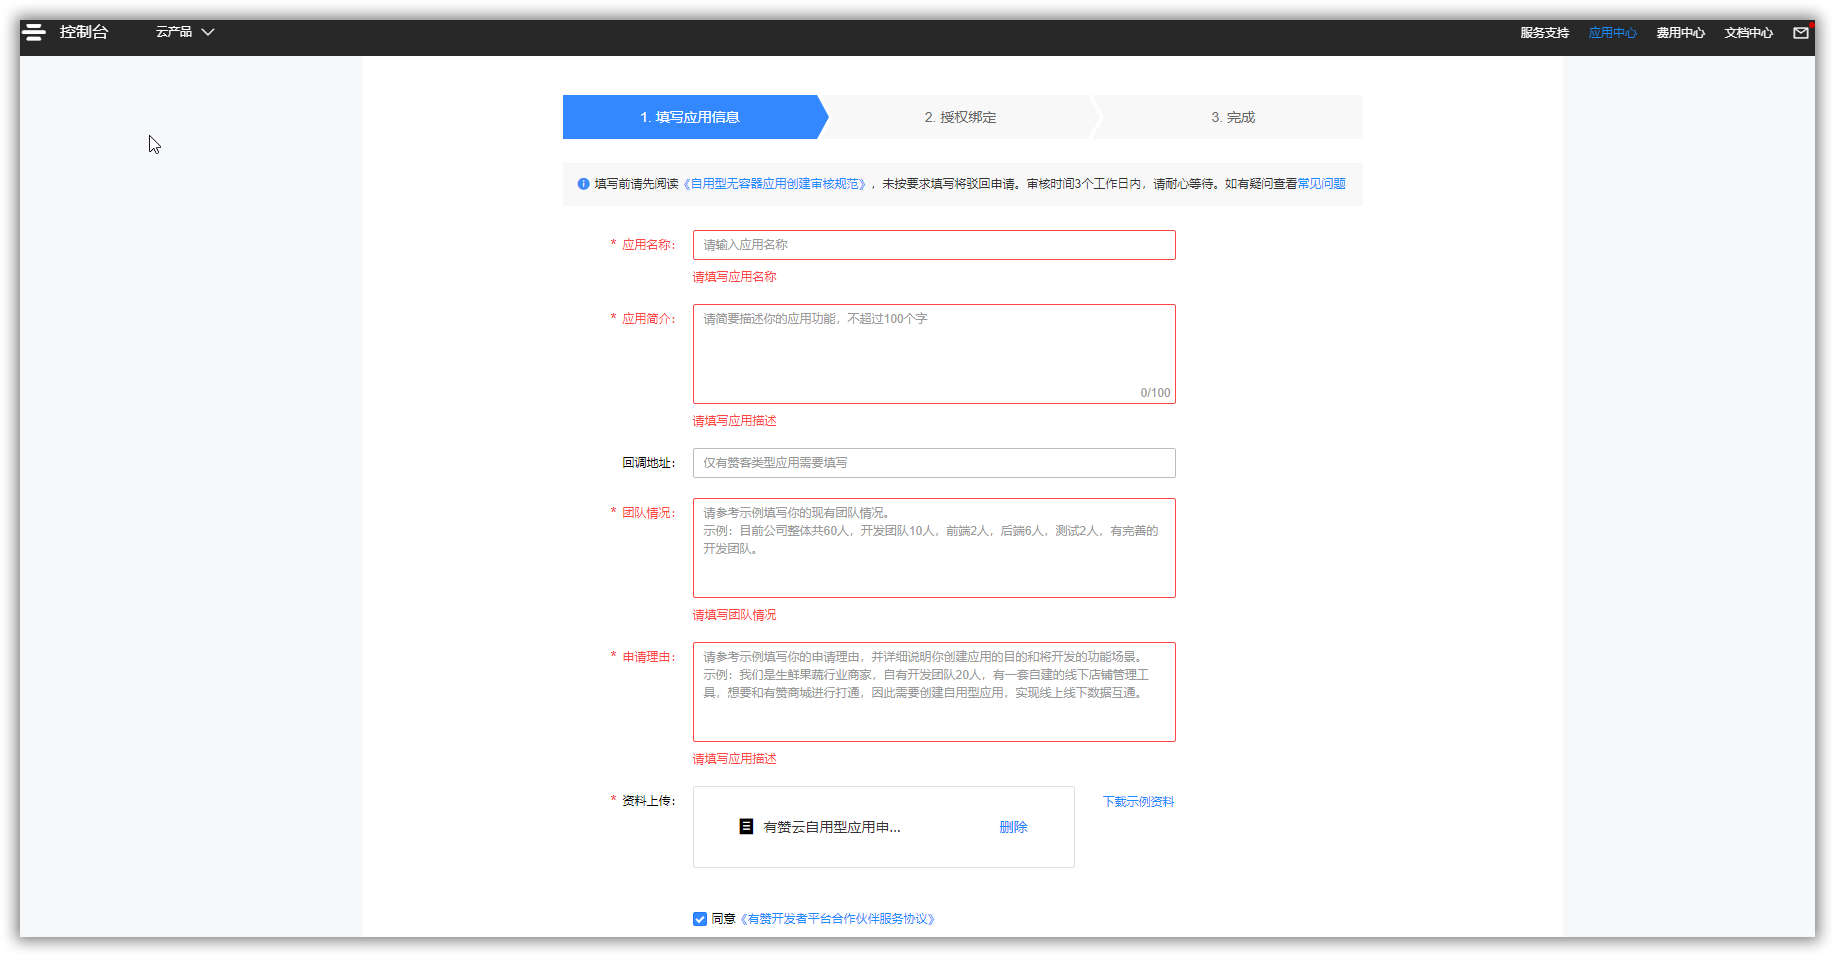Click the 应用名称 field label
1835x957 pixels.
coord(648,245)
